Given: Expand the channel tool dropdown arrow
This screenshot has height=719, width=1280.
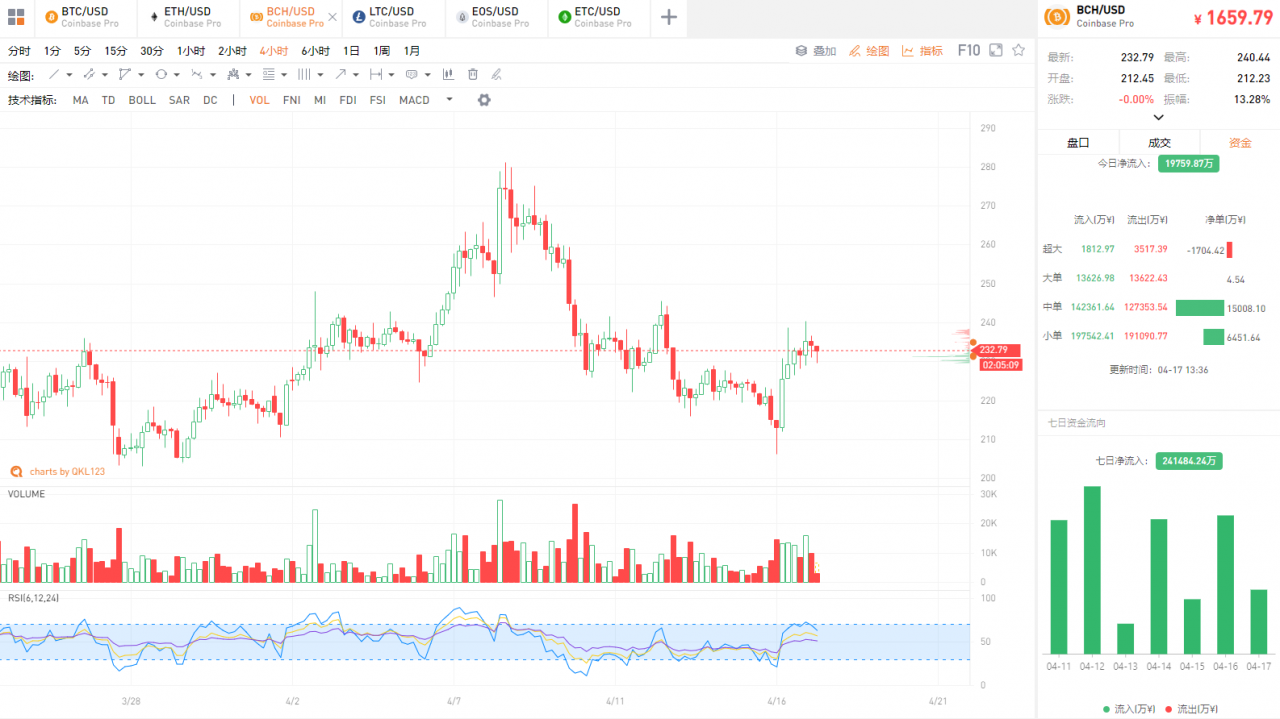Looking at the screenshot, I should 105,75.
